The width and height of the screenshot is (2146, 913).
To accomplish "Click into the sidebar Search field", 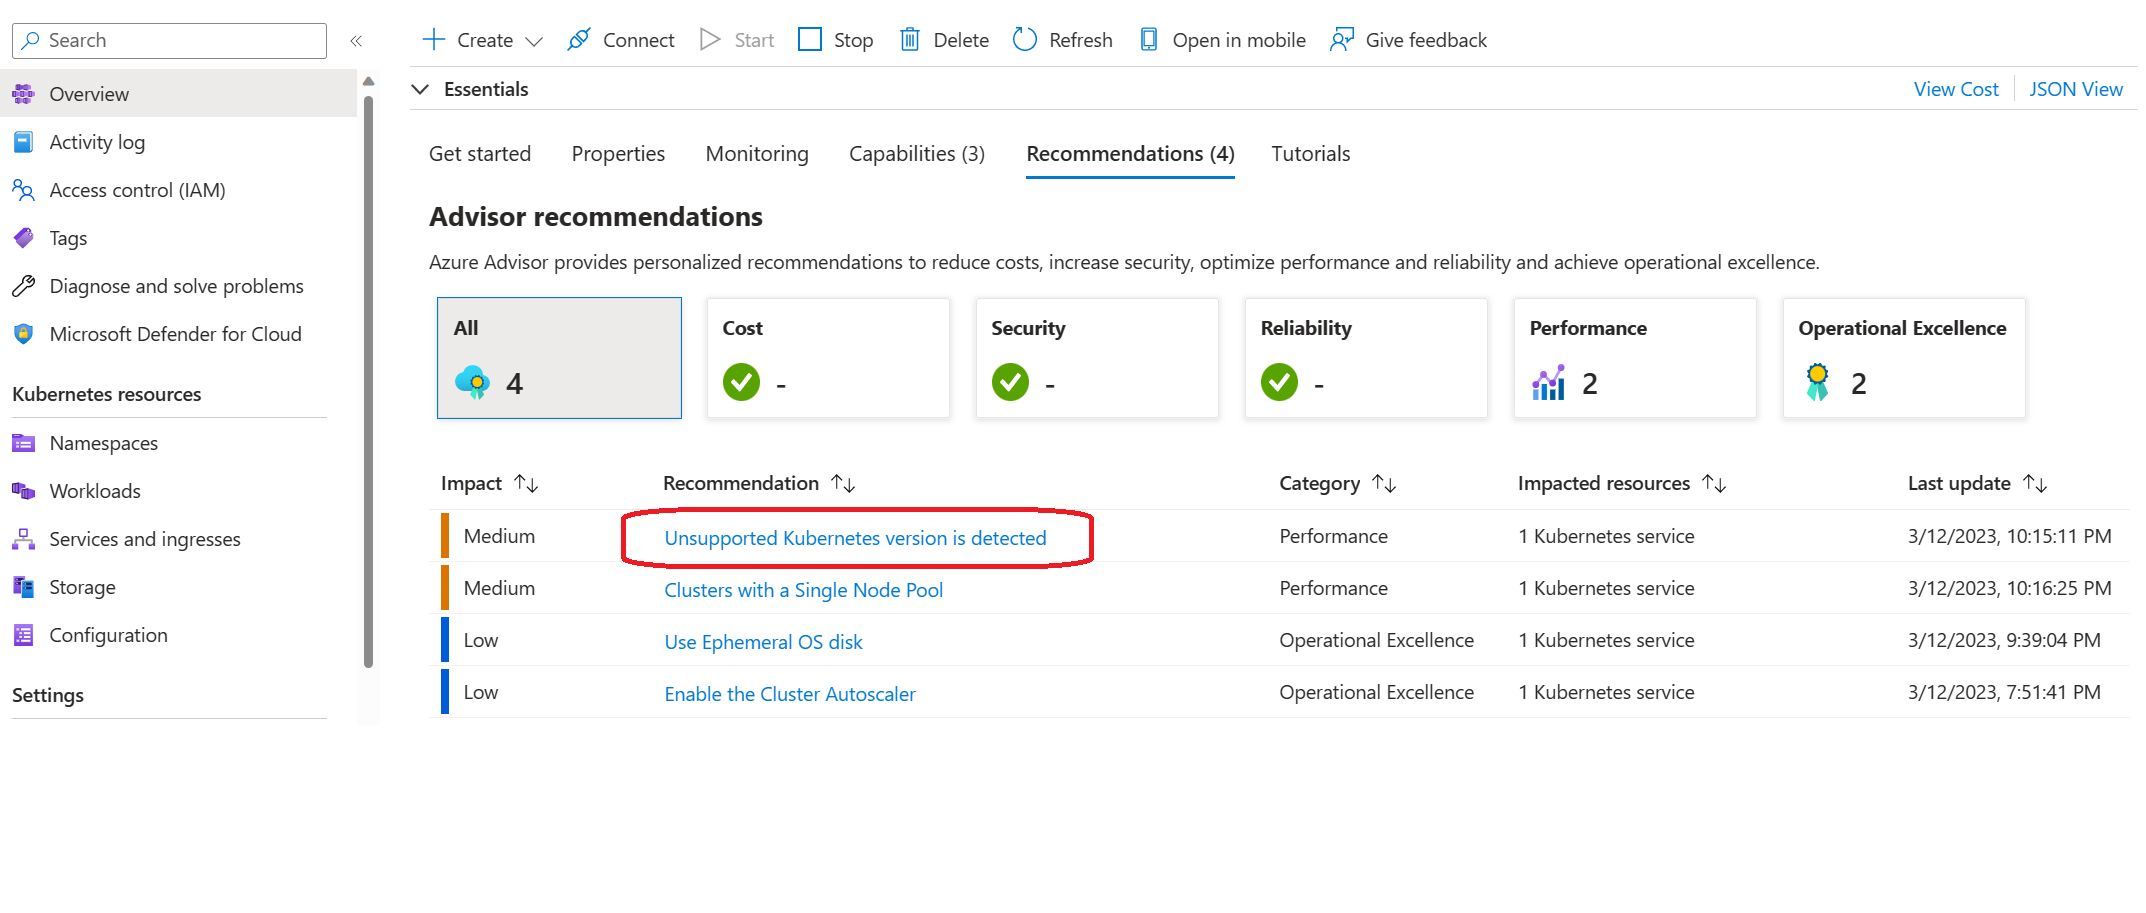I will [x=169, y=41].
